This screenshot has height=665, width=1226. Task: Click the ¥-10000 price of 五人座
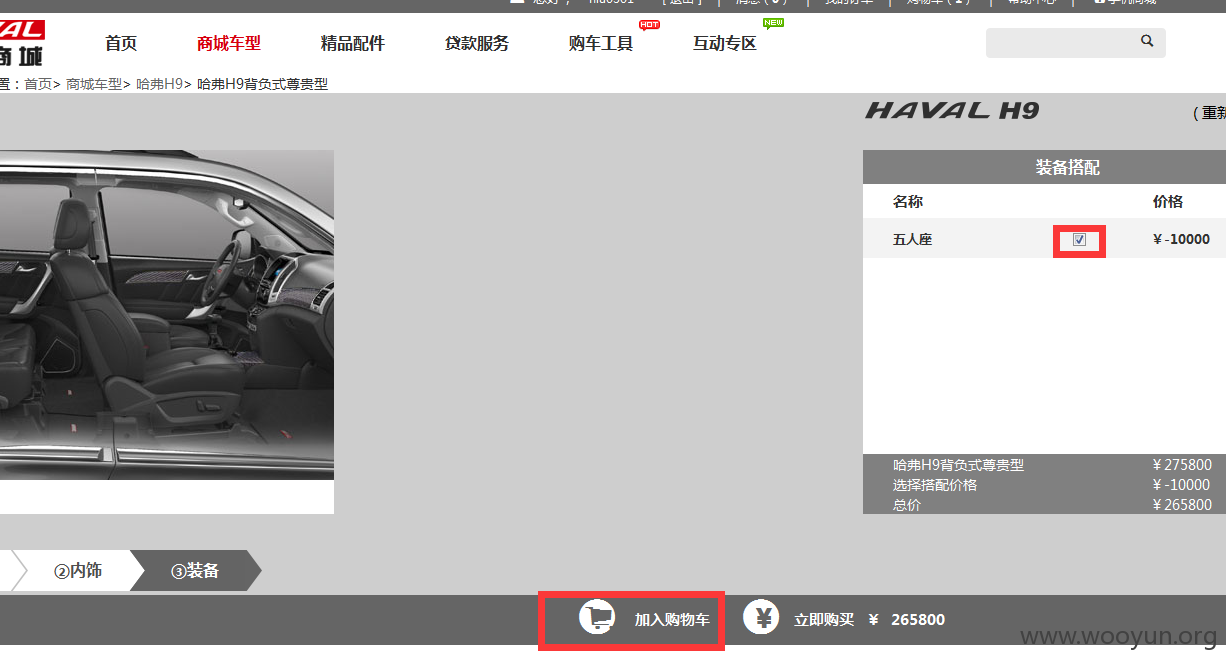coord(1181,240)
